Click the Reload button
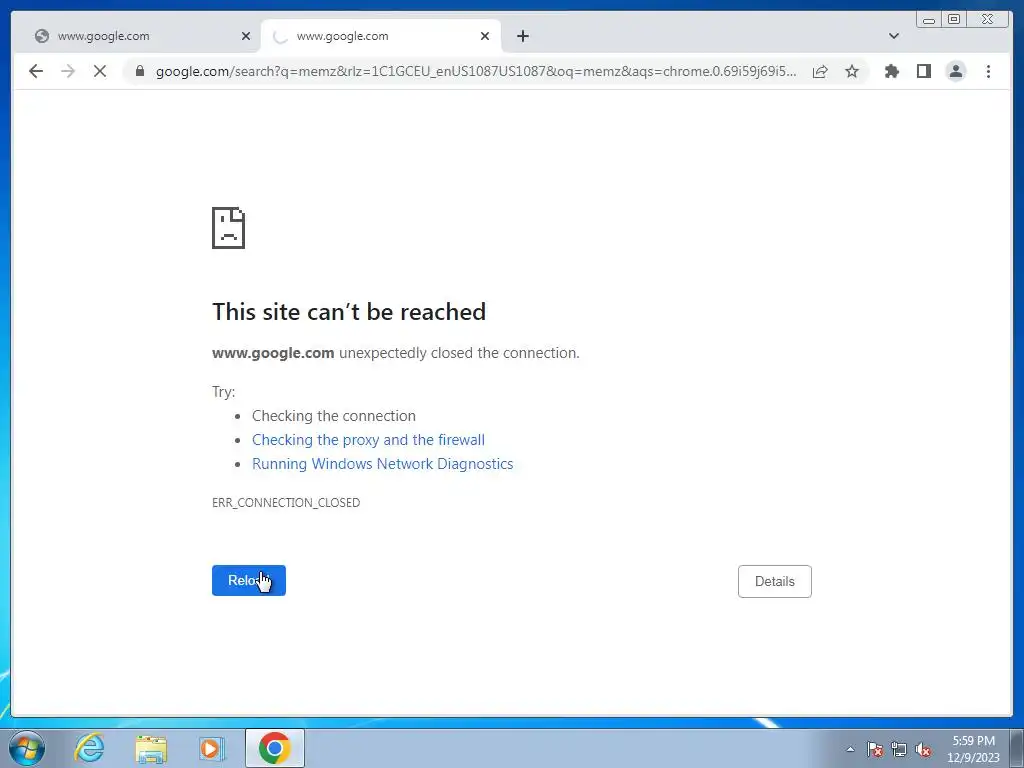 249,581
